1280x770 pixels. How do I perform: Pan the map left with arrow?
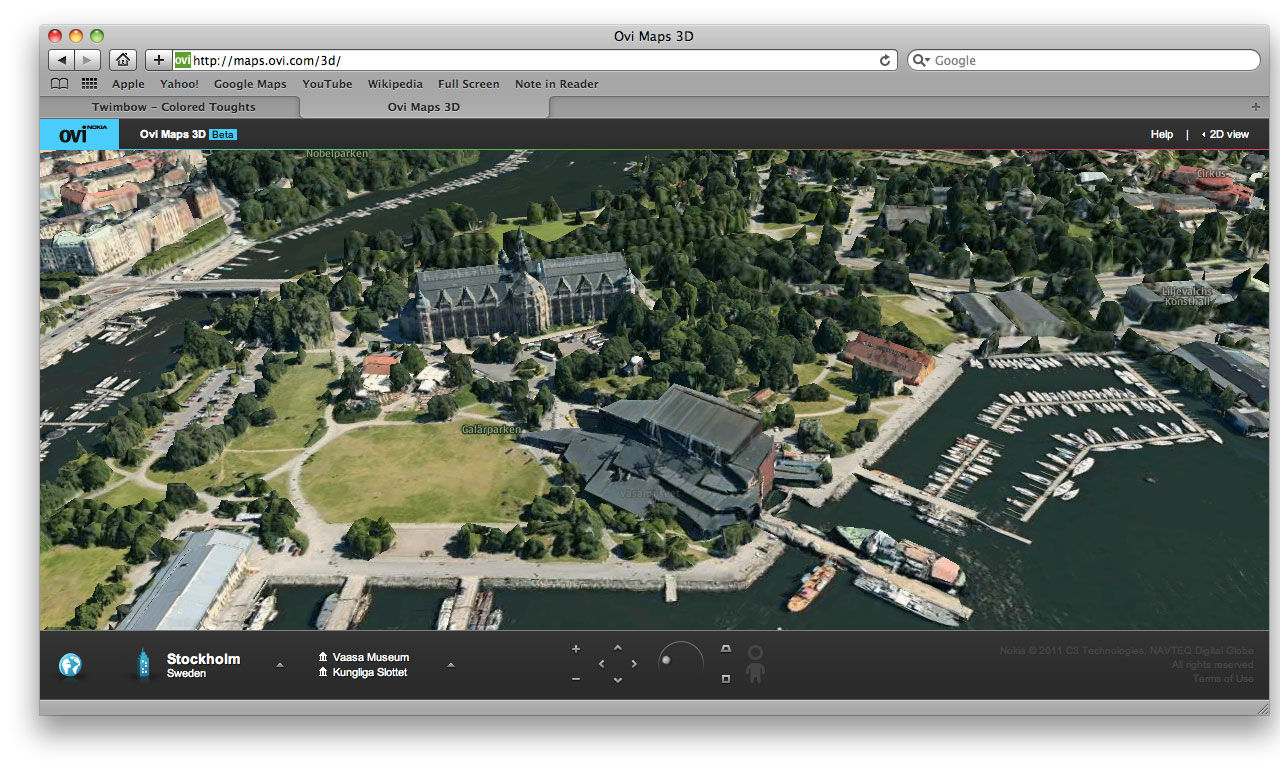pos(601,664)
